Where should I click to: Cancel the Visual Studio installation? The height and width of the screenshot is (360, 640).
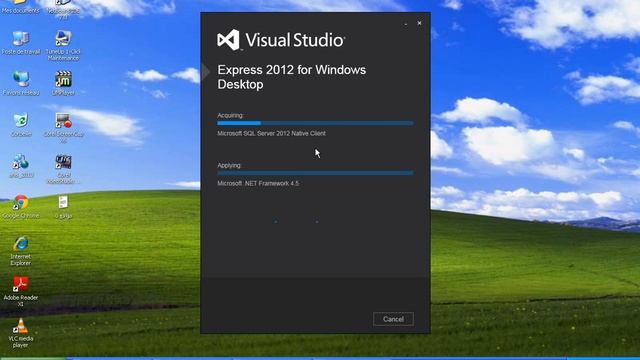(x=393, y=319)
